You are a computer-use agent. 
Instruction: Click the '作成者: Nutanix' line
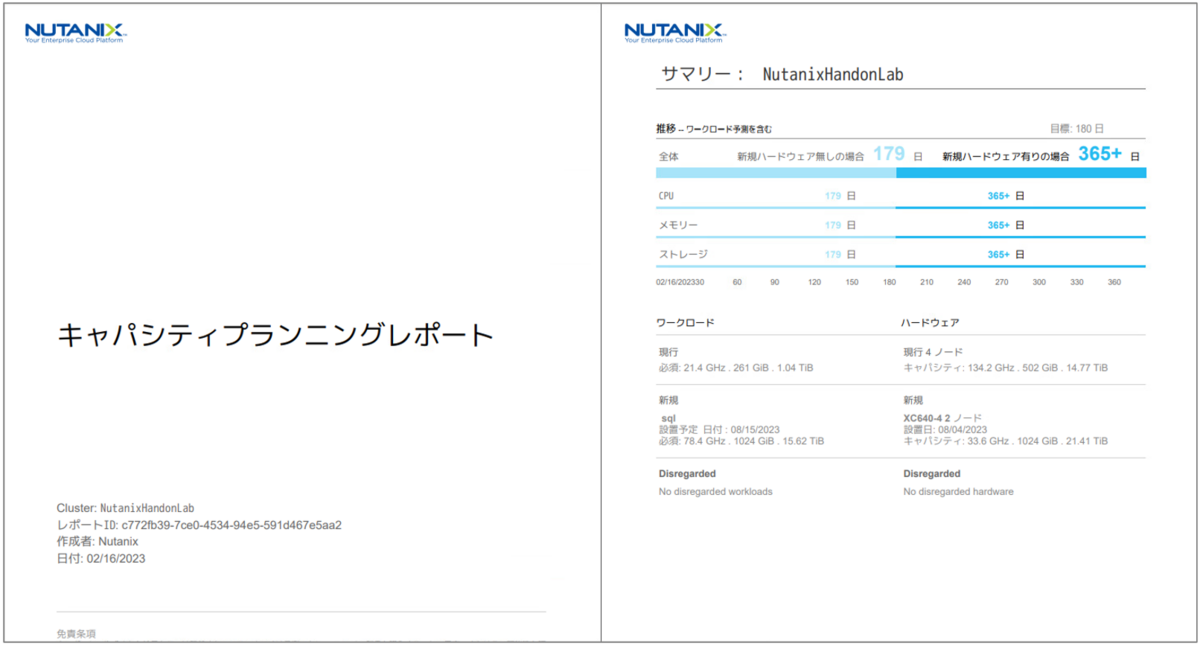click(98, 542)
